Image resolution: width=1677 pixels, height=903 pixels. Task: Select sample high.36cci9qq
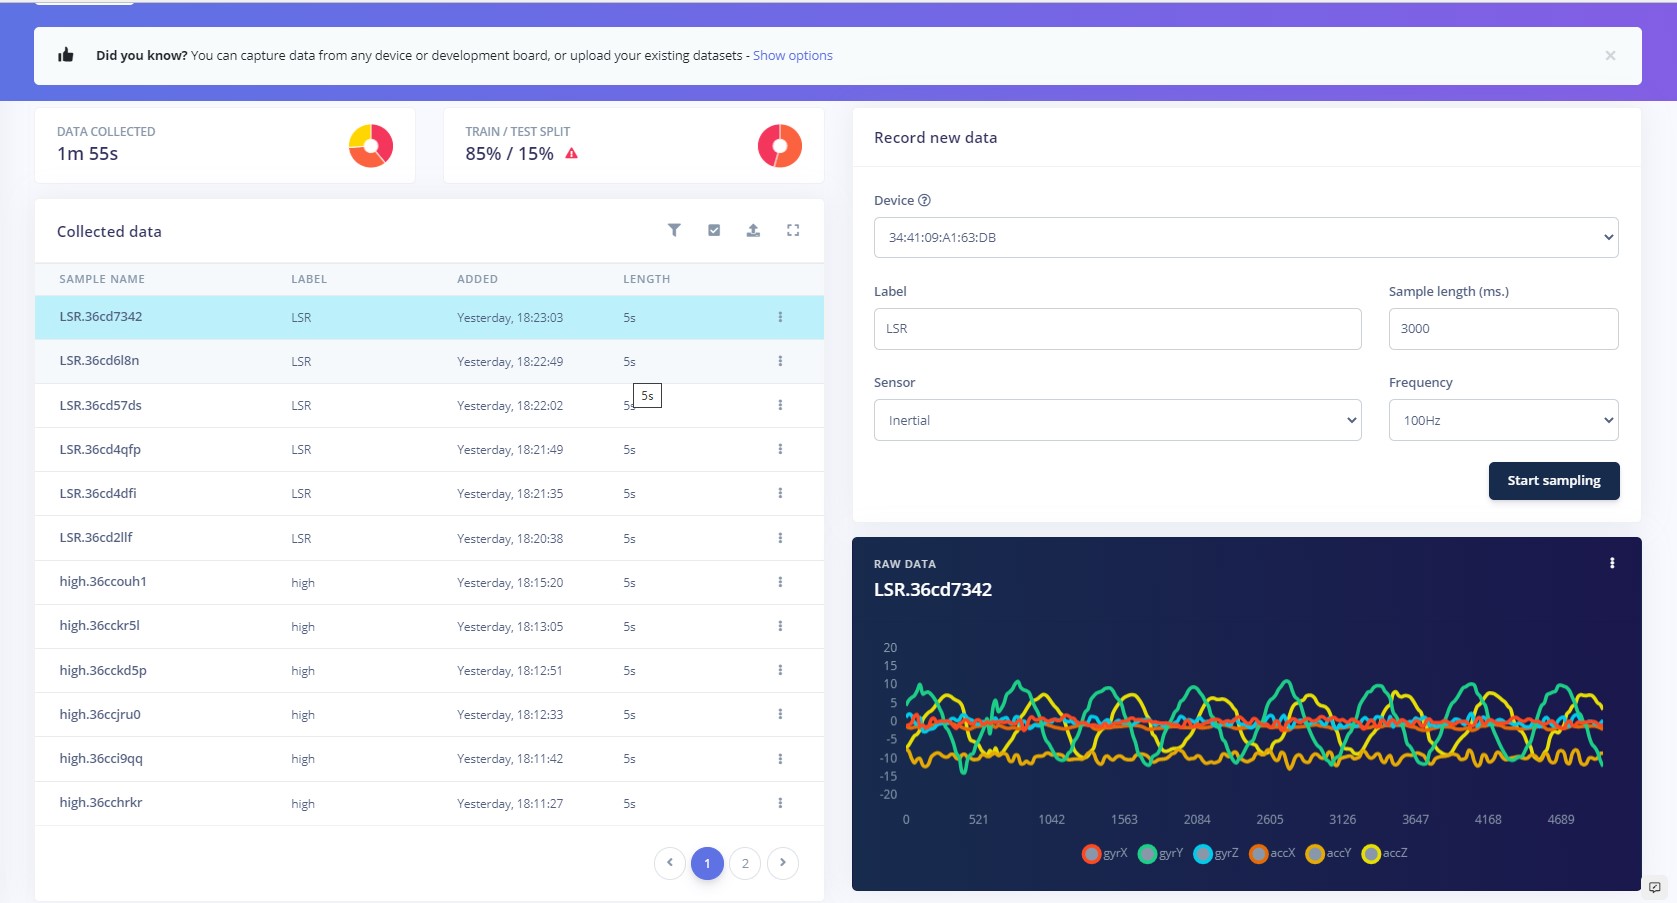click(x=429, y=759)
